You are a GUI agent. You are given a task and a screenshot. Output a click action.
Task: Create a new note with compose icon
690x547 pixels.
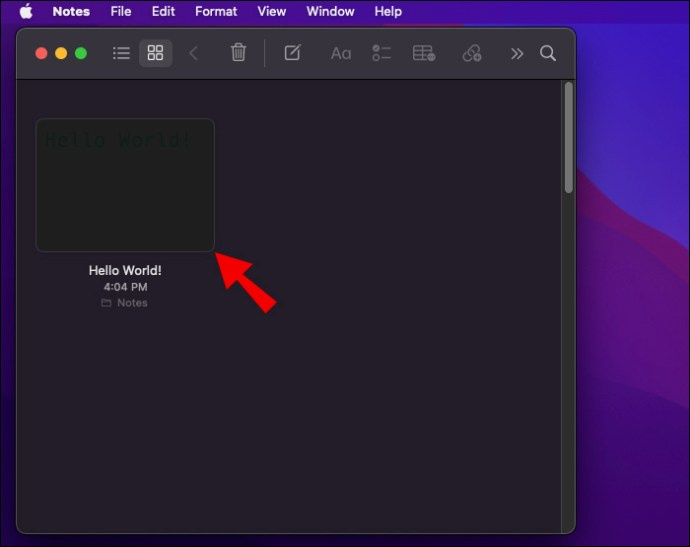click(292, 53)
